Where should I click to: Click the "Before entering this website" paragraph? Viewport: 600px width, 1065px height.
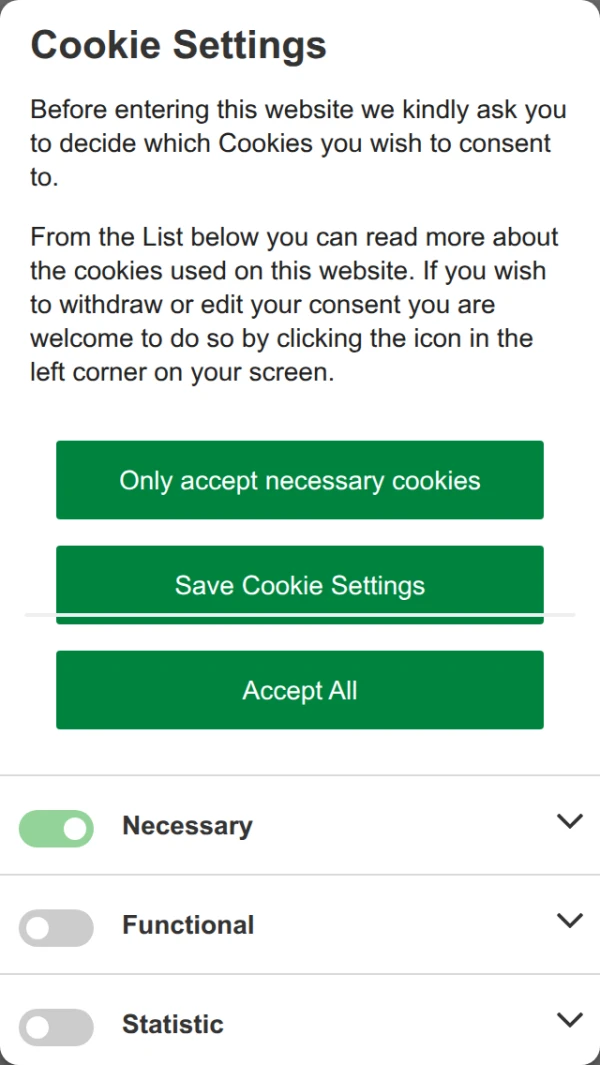[298, 143]
